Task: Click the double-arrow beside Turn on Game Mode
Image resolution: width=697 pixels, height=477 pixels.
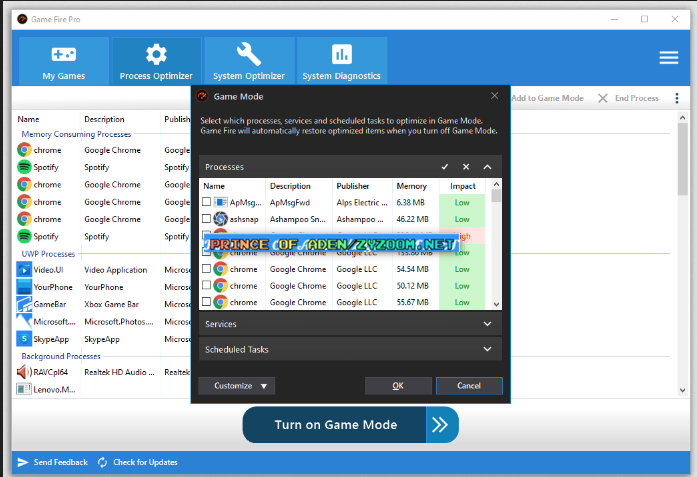Action: 442,425
